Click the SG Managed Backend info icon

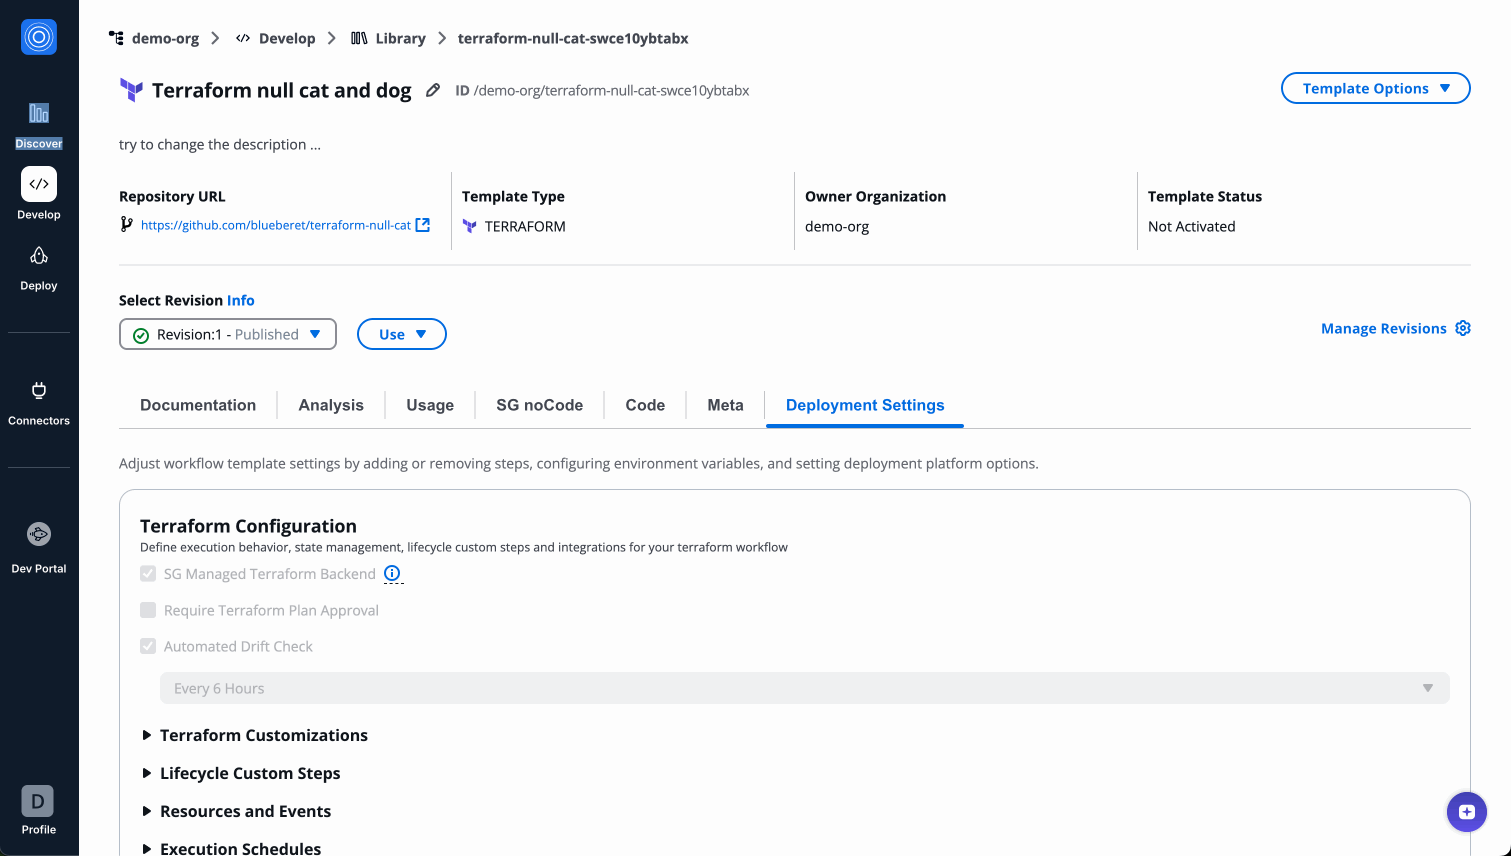(x=393, y=573)
